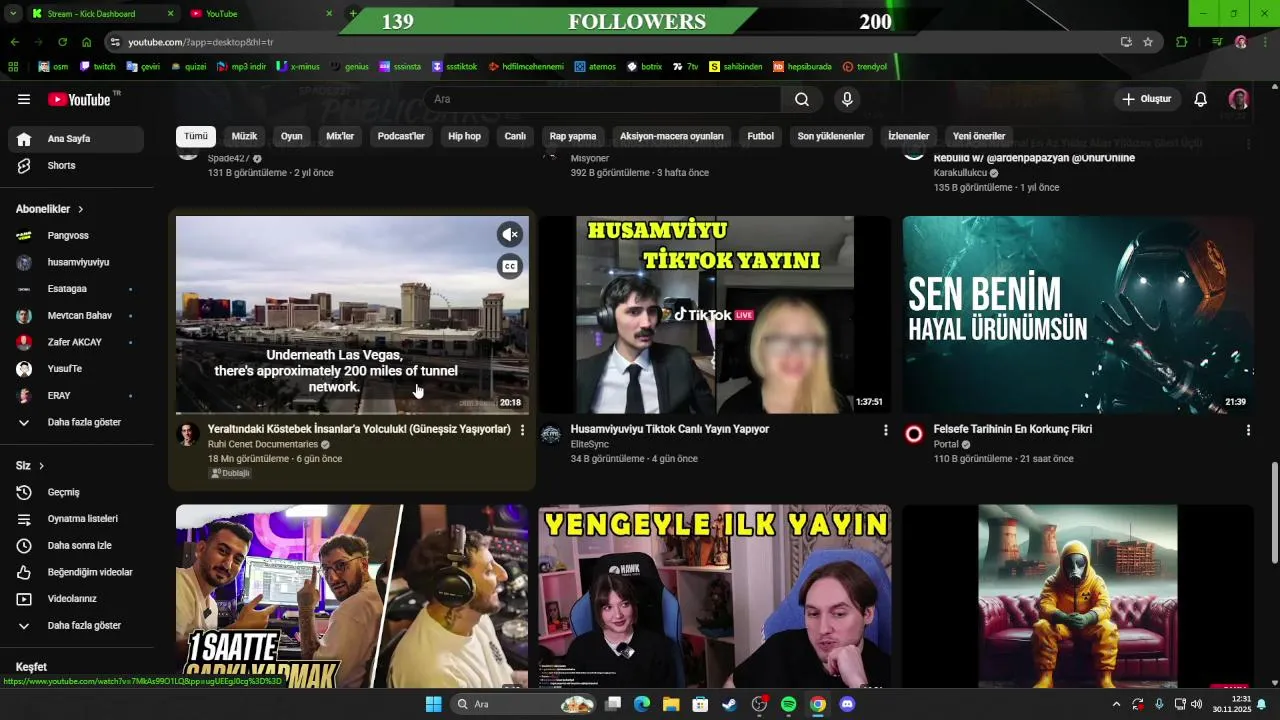Click the YouTube search input field
Viewport: 1280px width, 720px height.
(x=602, y=99)
